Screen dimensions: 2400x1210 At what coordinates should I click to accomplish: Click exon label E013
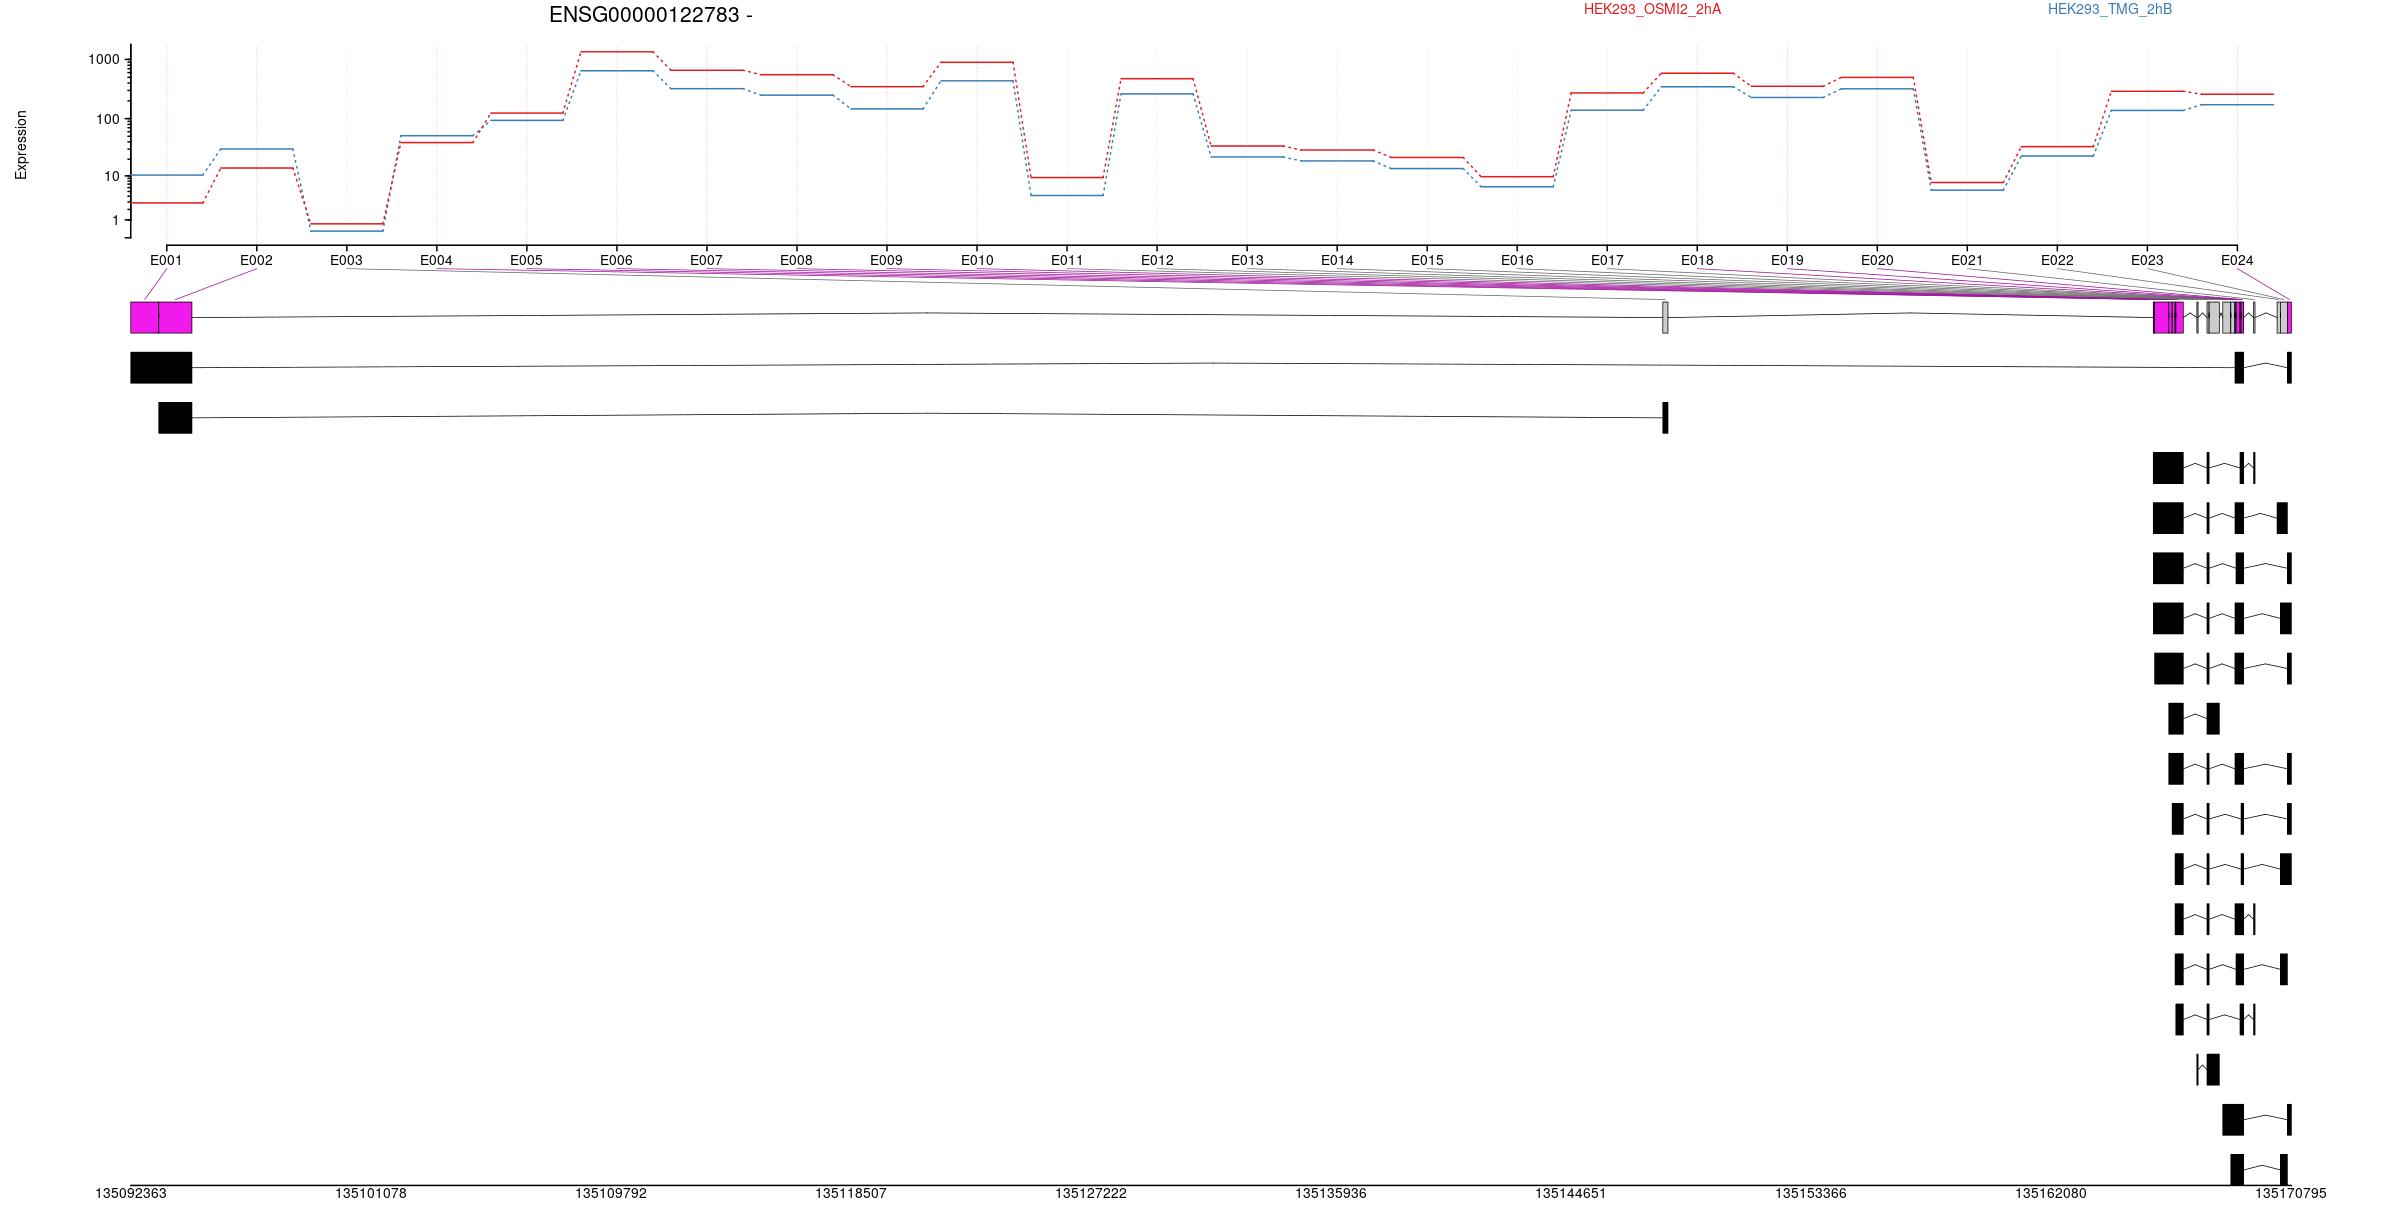(1247, 261)
